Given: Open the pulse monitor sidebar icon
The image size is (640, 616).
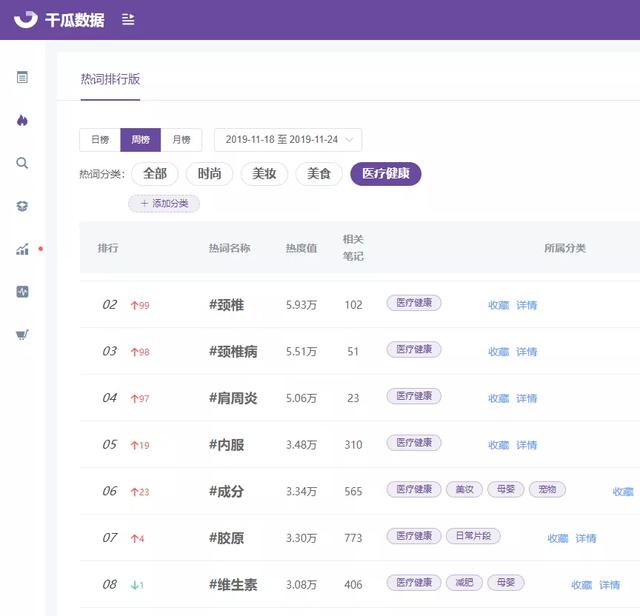Looking at the screenshot, I should point(22,292).
